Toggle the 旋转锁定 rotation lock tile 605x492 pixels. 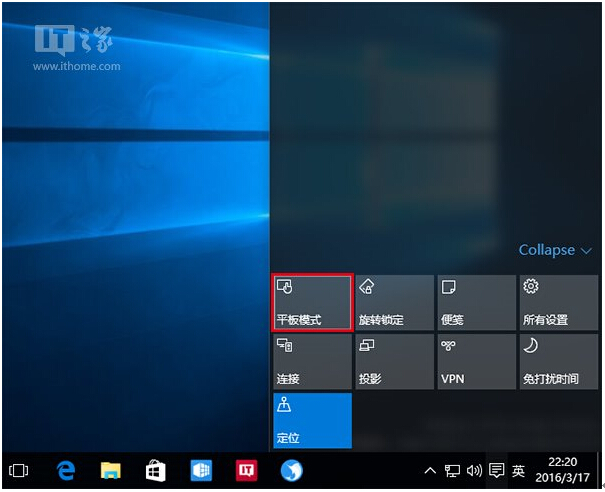tap(394, 302)
